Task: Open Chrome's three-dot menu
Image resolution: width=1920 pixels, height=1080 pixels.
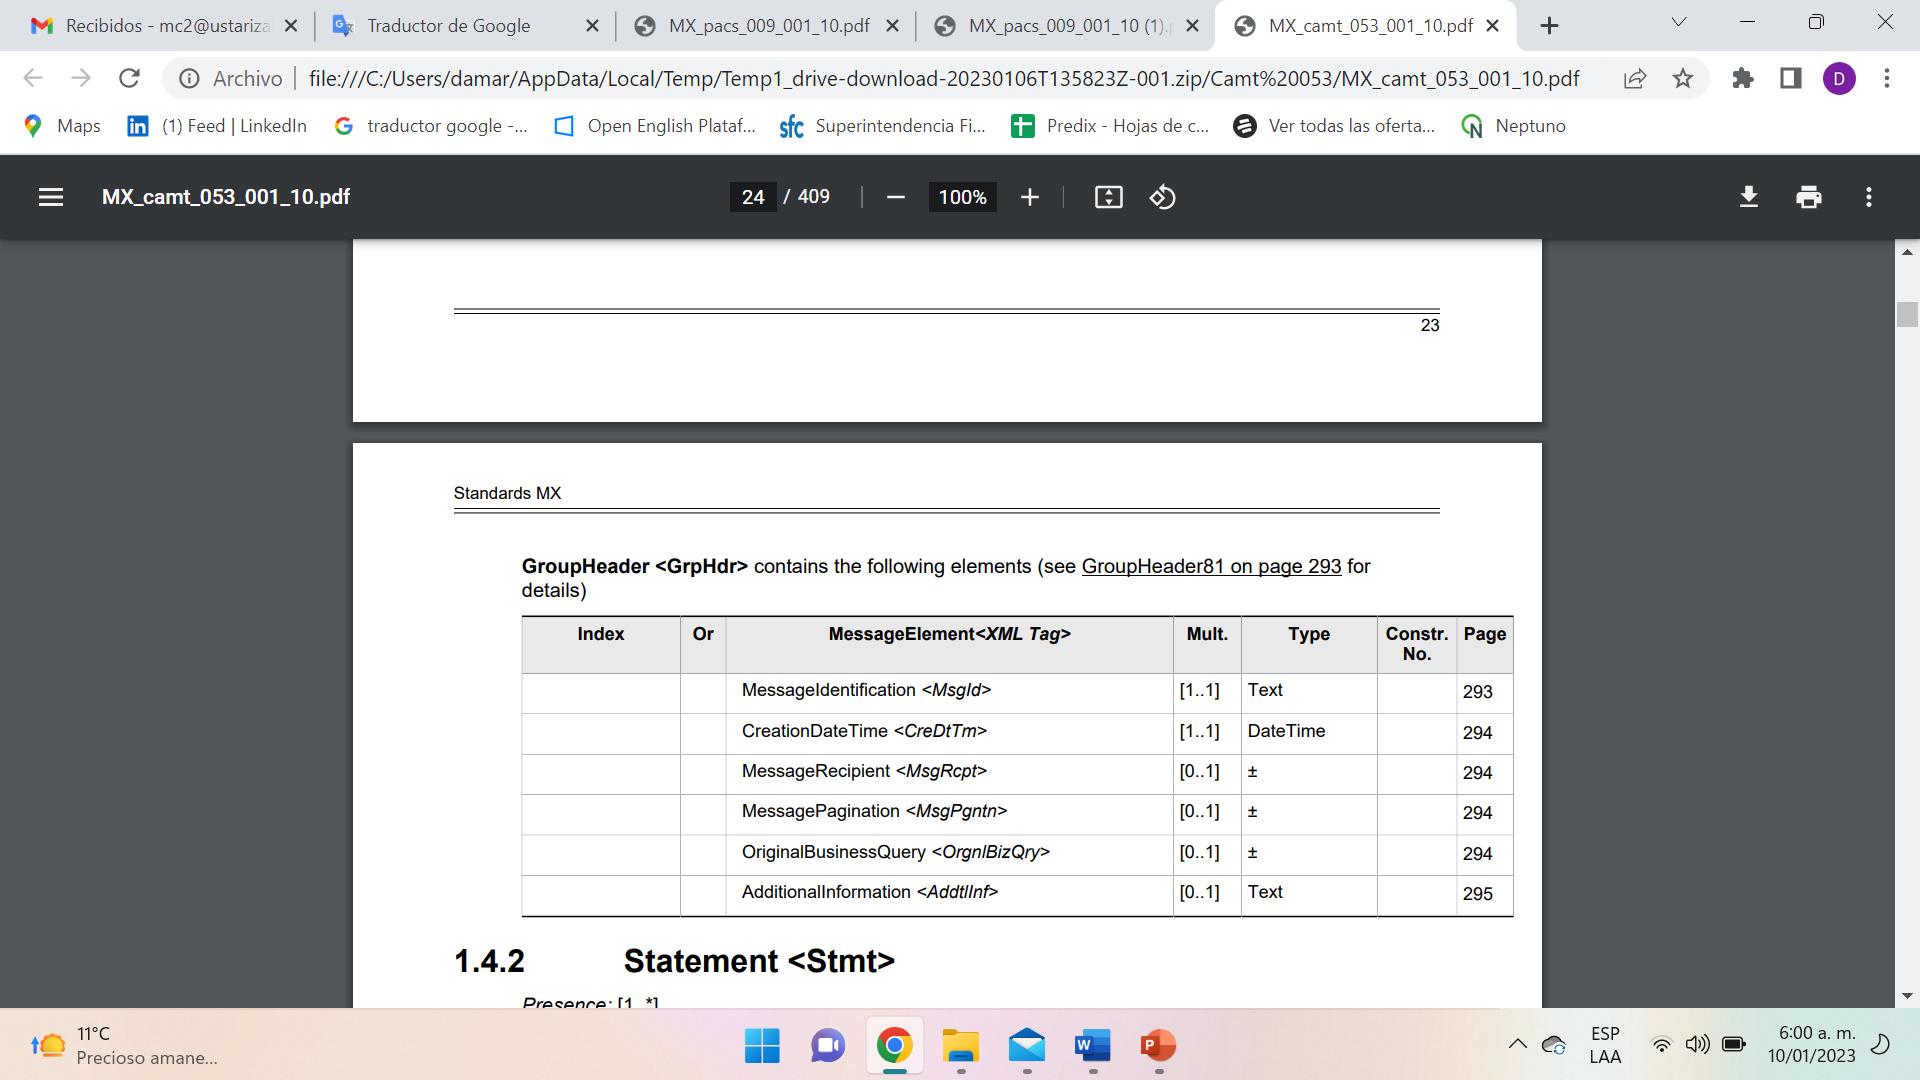Action: click(1886, 78)
